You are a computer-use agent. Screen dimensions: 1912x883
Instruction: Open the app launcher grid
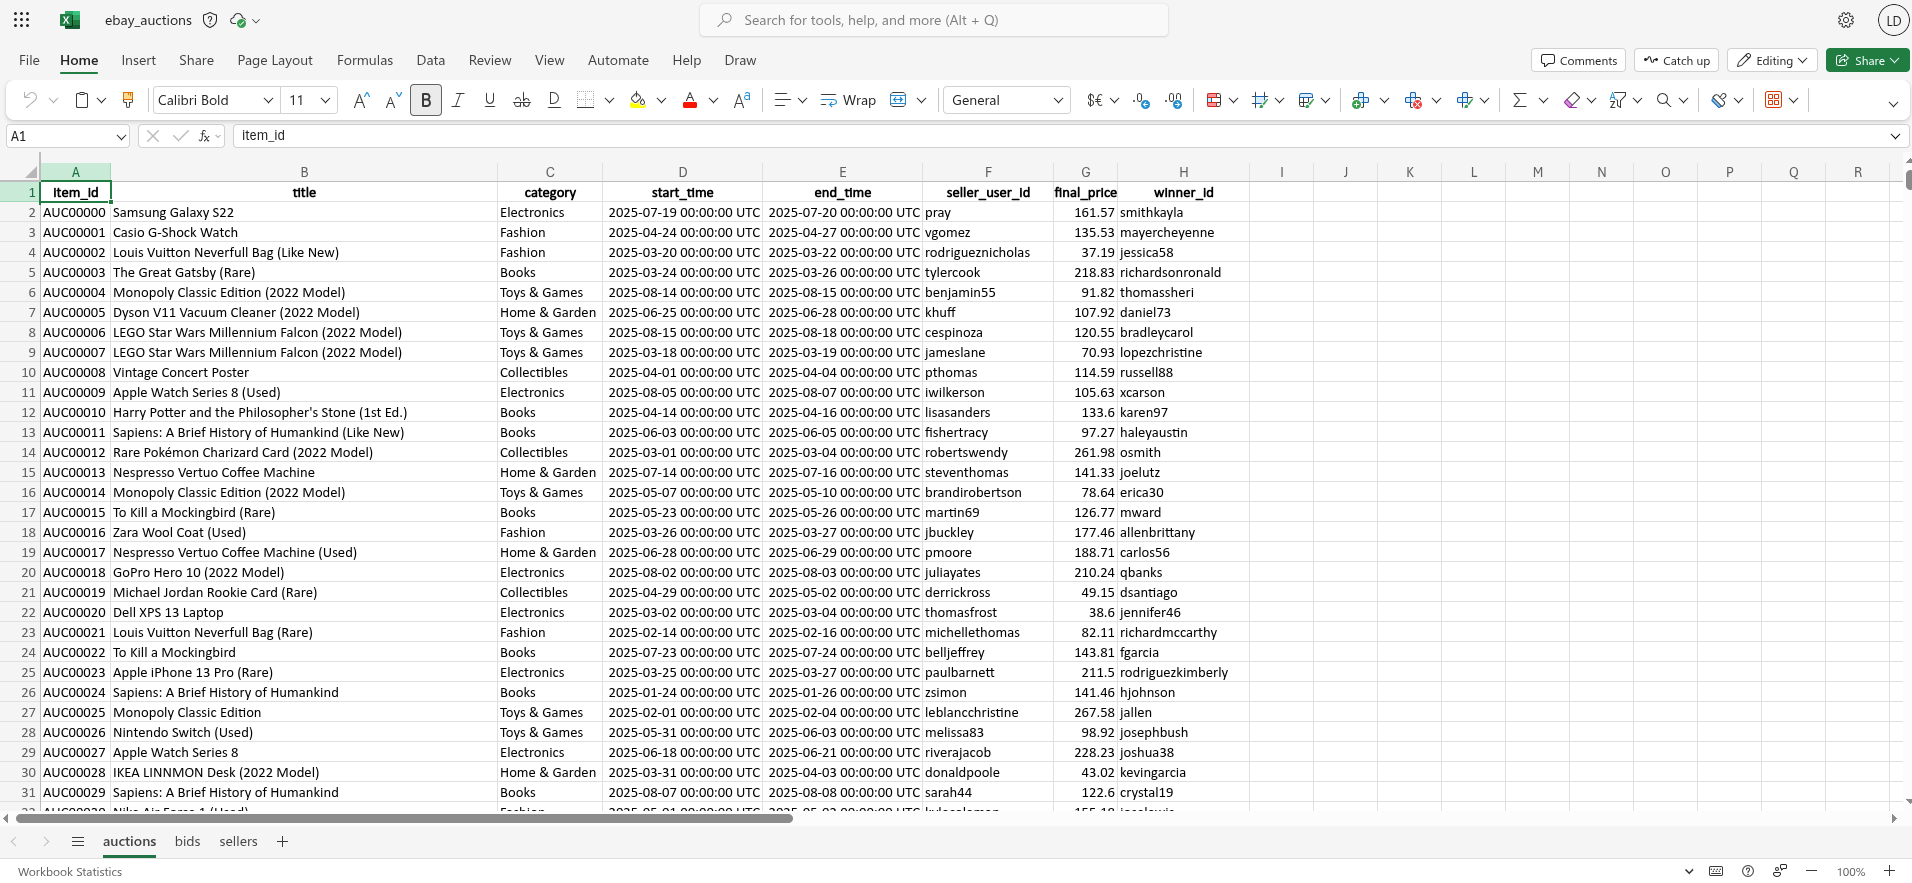pyautogui.click(x=21, y=20)
